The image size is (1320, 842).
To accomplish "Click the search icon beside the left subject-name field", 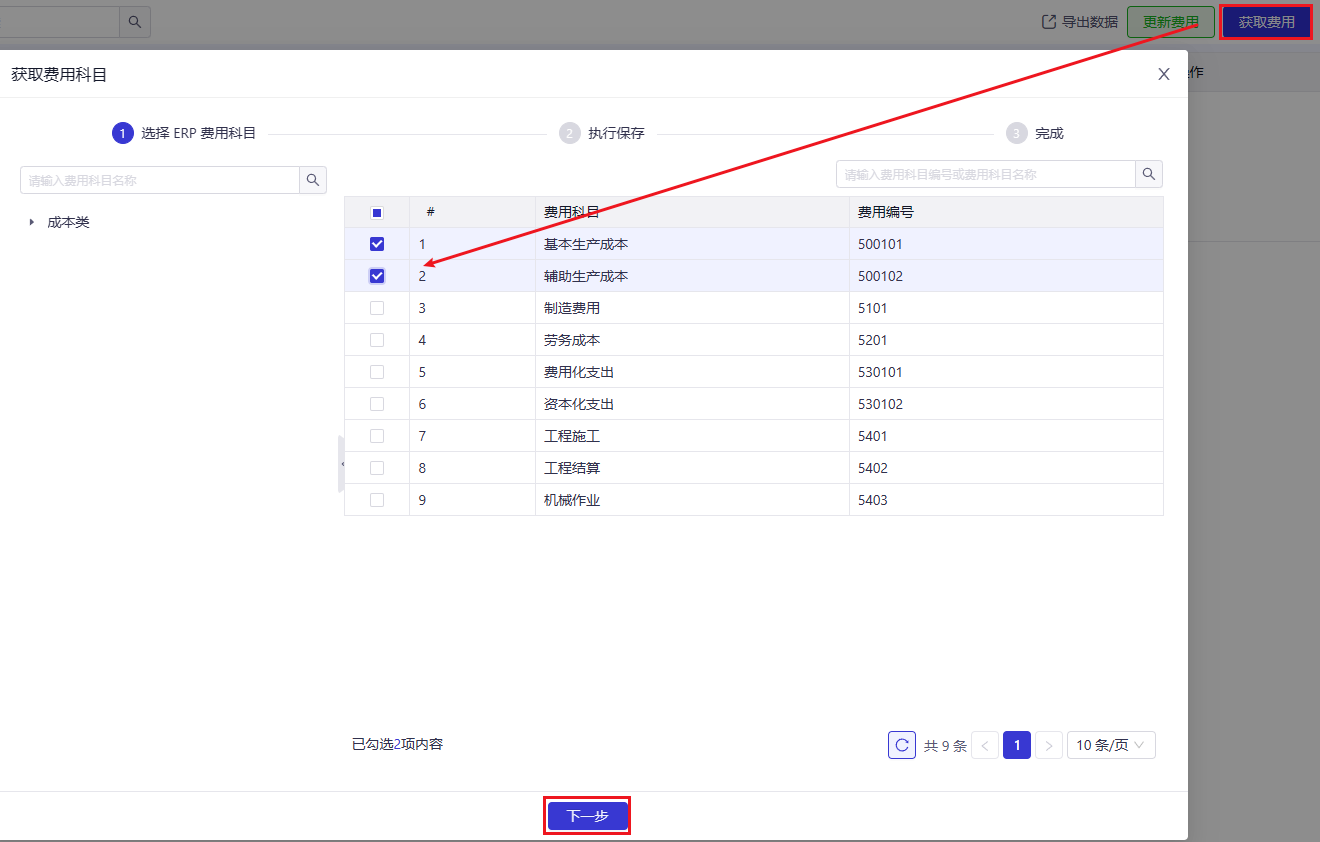I will 313,180.
